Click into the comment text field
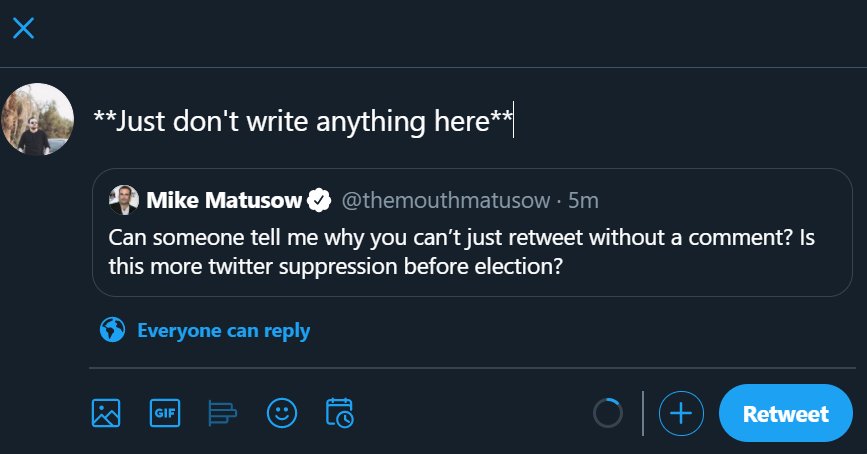This screenshot has width=867, height=454. pyautogui.click(x=400, y=121)
